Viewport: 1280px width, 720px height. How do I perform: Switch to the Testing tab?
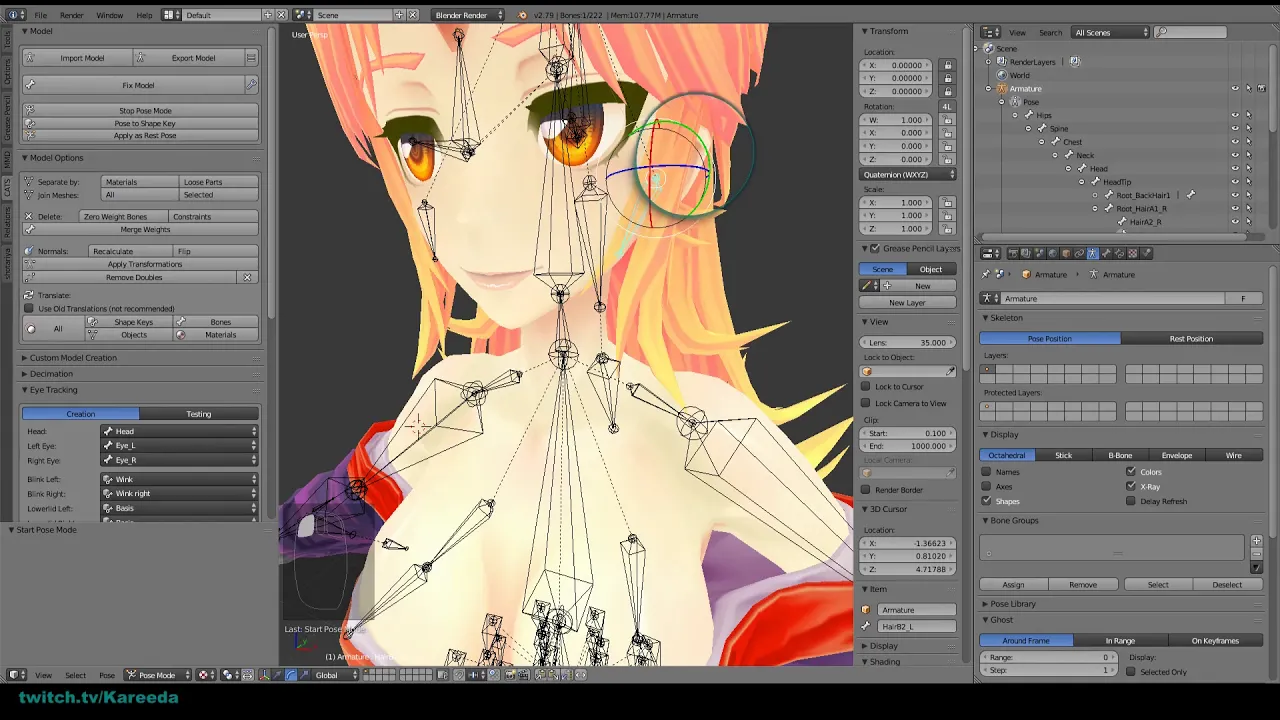pos(199,414)
